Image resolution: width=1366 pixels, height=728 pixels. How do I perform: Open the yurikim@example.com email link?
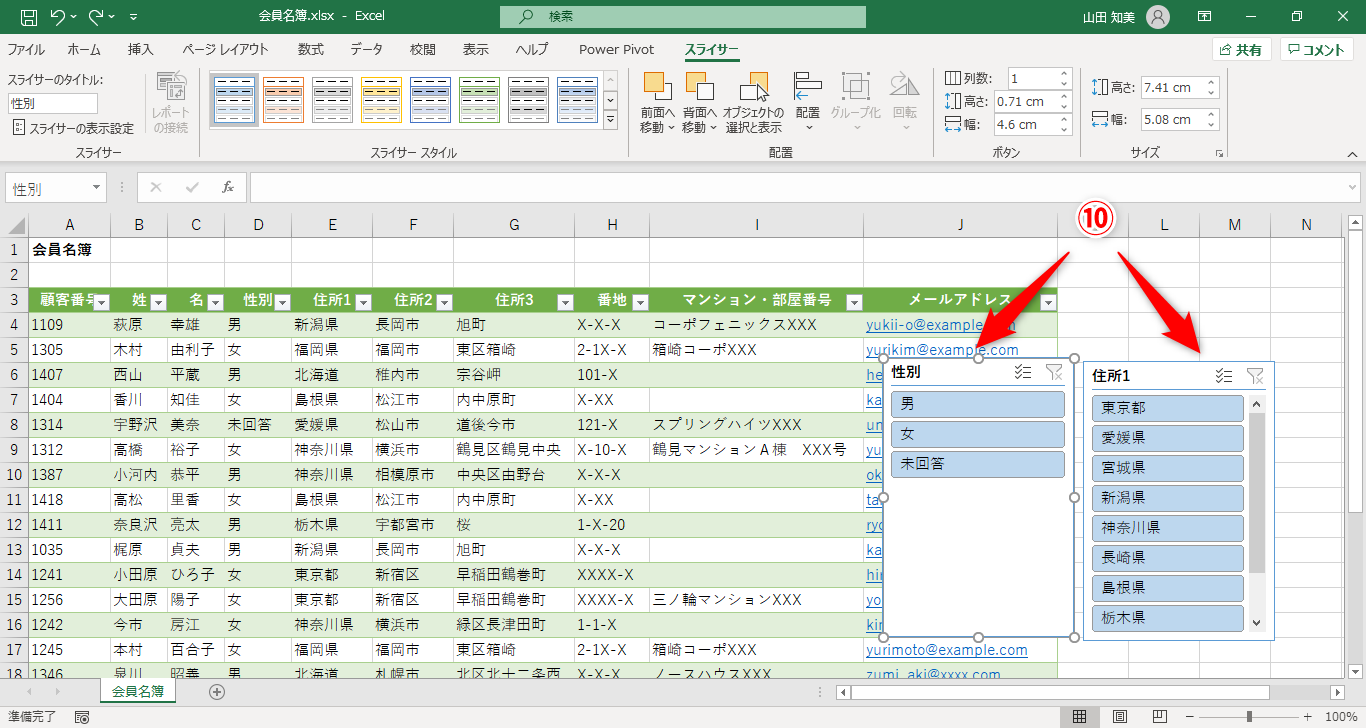tap(942, 350)
